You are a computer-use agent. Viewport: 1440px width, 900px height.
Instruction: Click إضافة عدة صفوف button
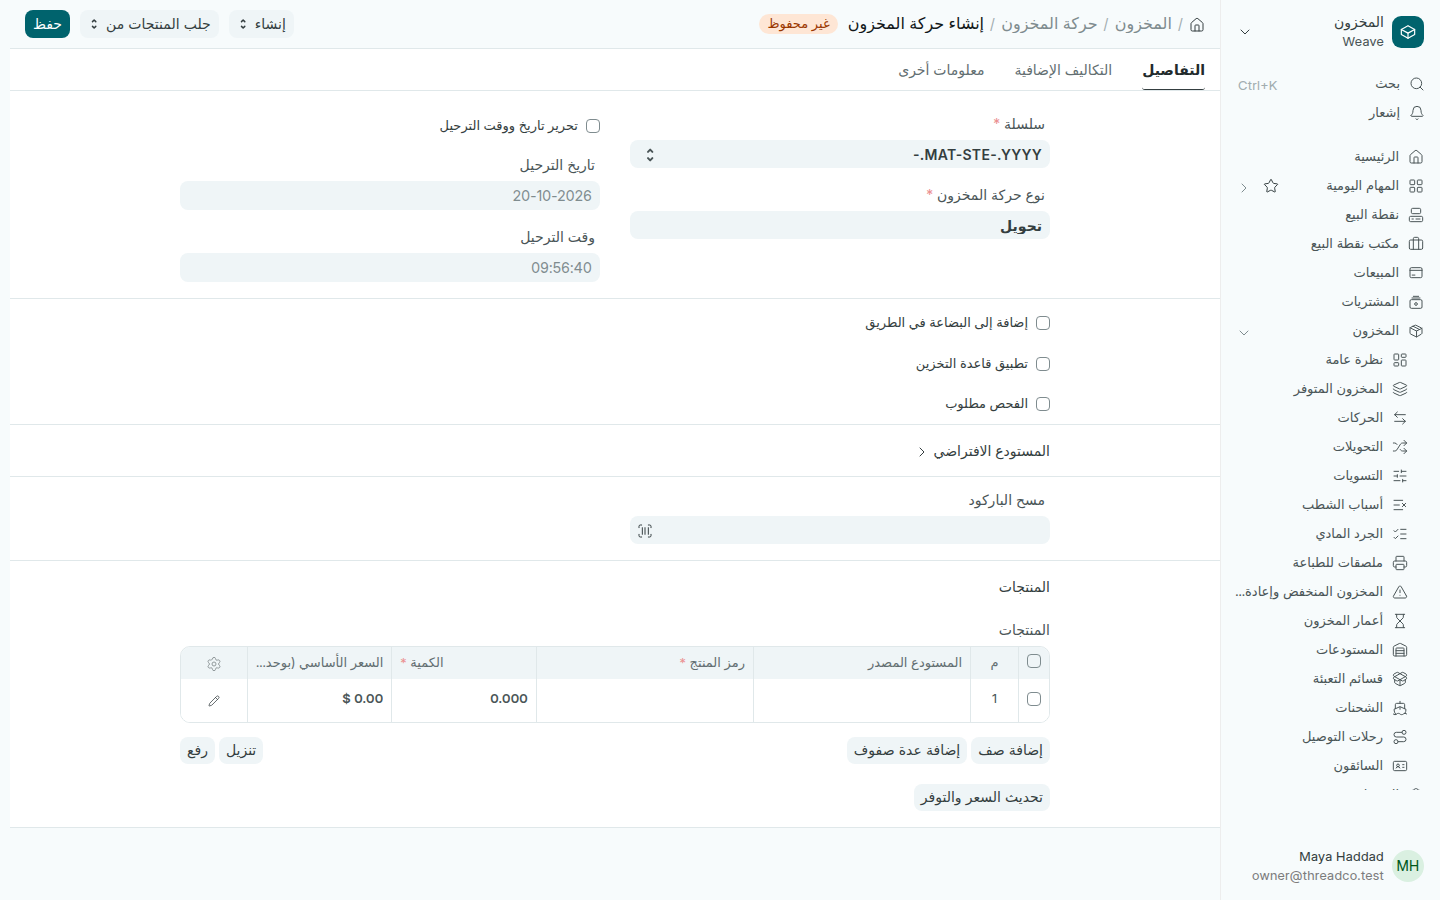click(907, 751)
